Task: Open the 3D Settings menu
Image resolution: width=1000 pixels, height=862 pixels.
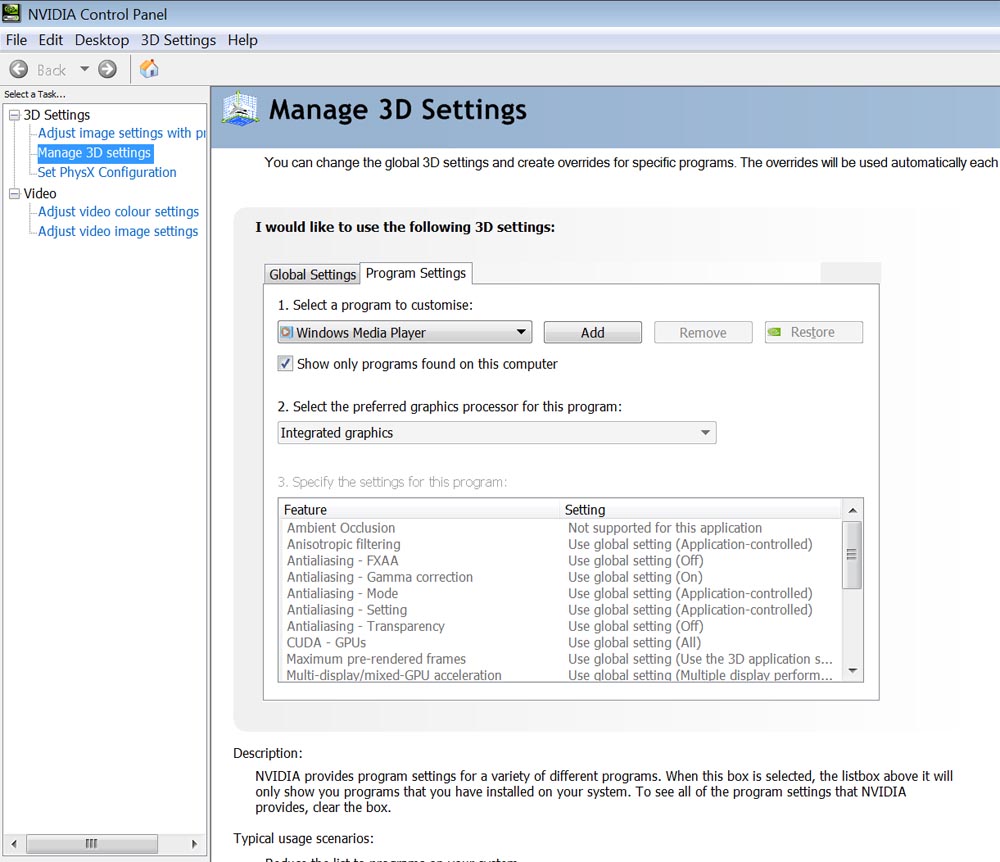Action: pyautogui.click(x=178, y=40)
